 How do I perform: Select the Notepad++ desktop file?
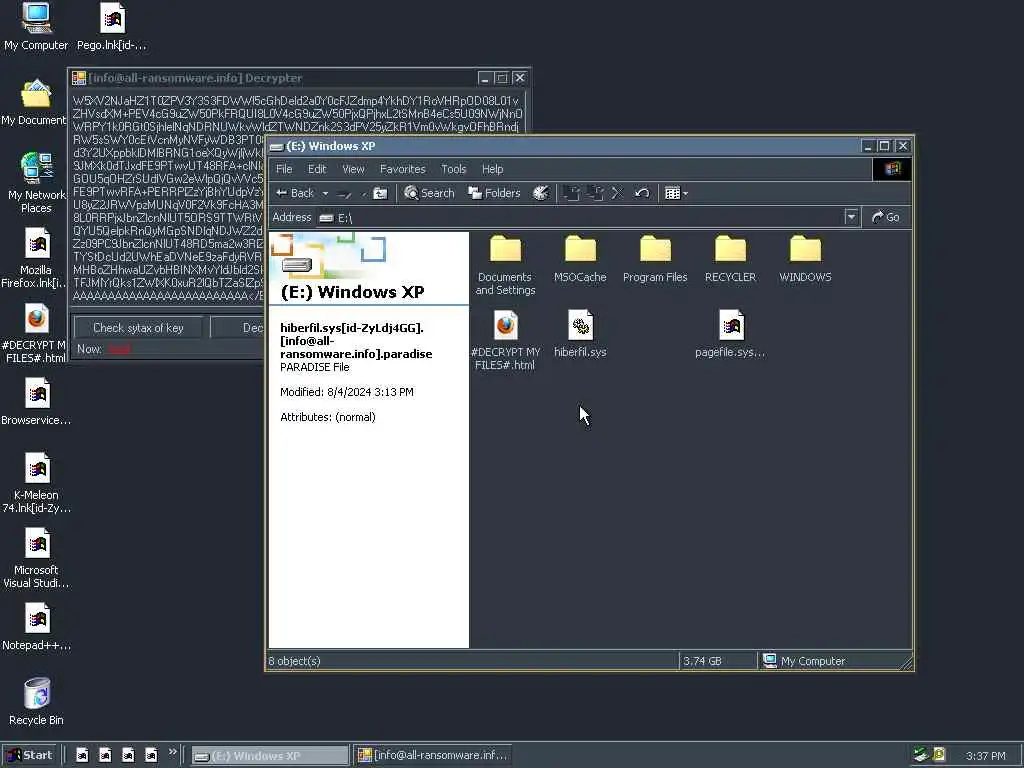[x=36, y=628]
